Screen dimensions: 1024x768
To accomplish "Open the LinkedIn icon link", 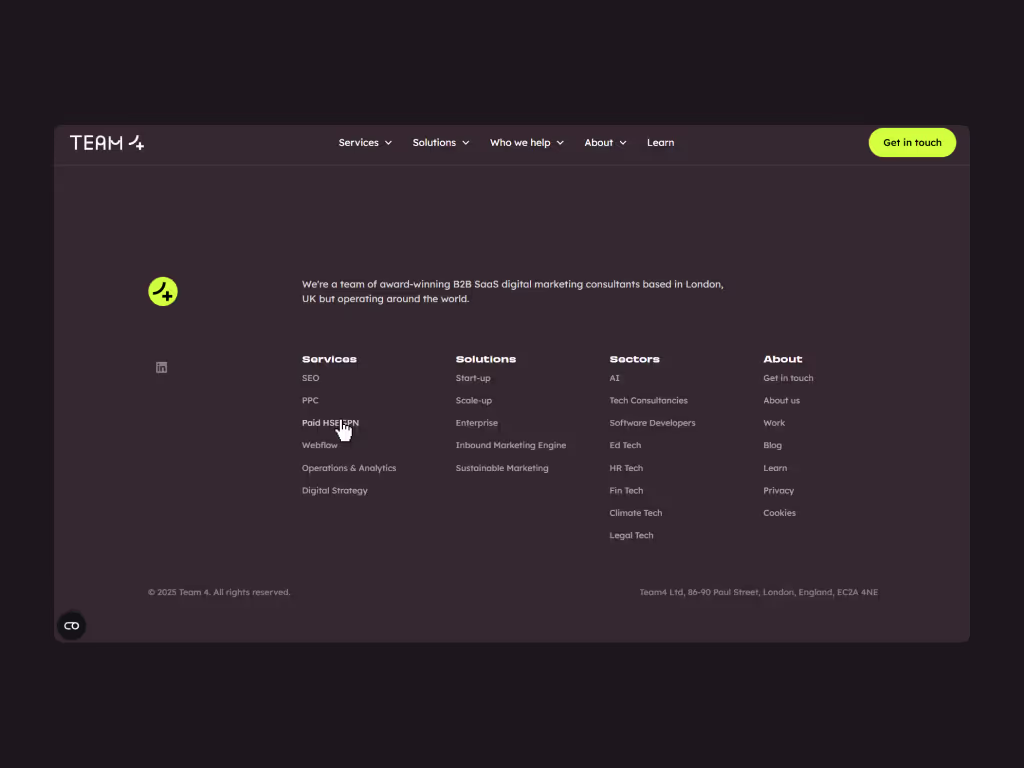I will [x=161, y=368].
